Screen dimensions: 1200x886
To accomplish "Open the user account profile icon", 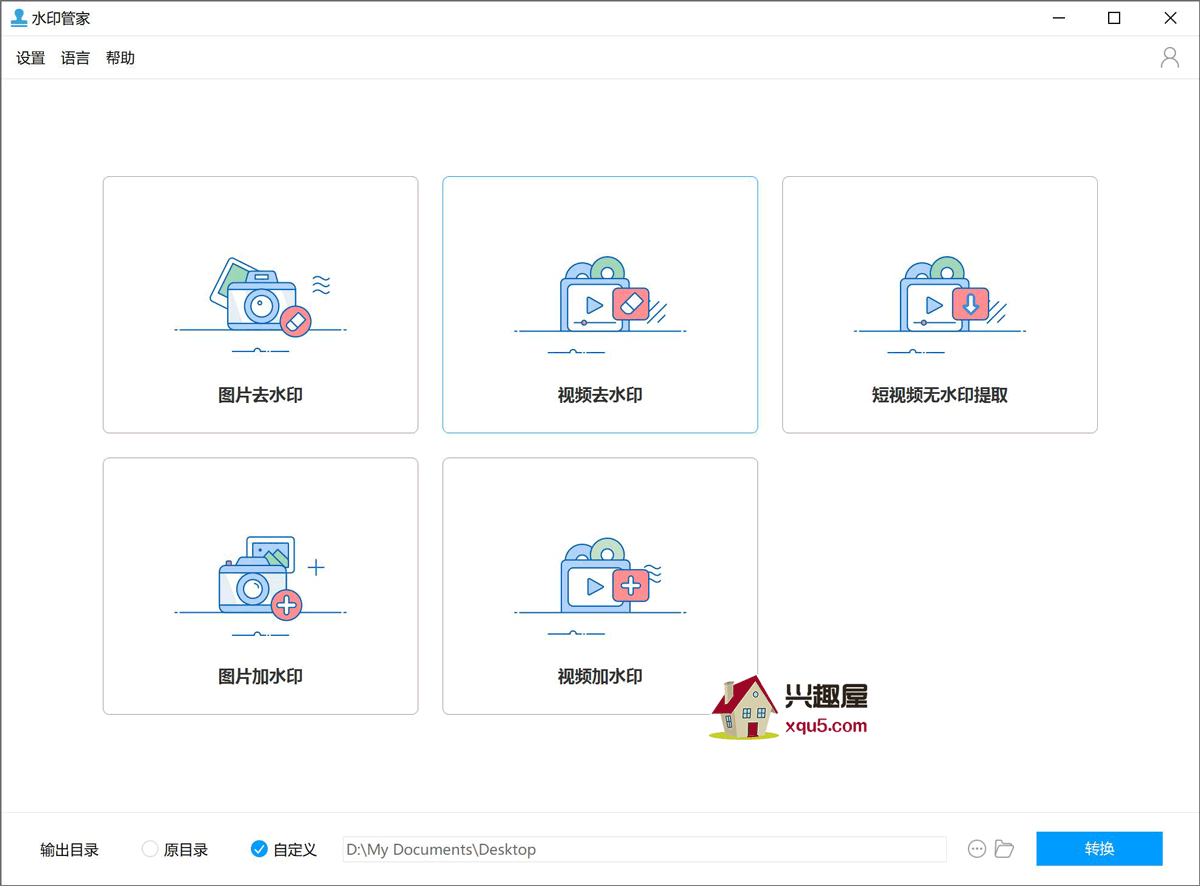I will tap(1169, 58).
